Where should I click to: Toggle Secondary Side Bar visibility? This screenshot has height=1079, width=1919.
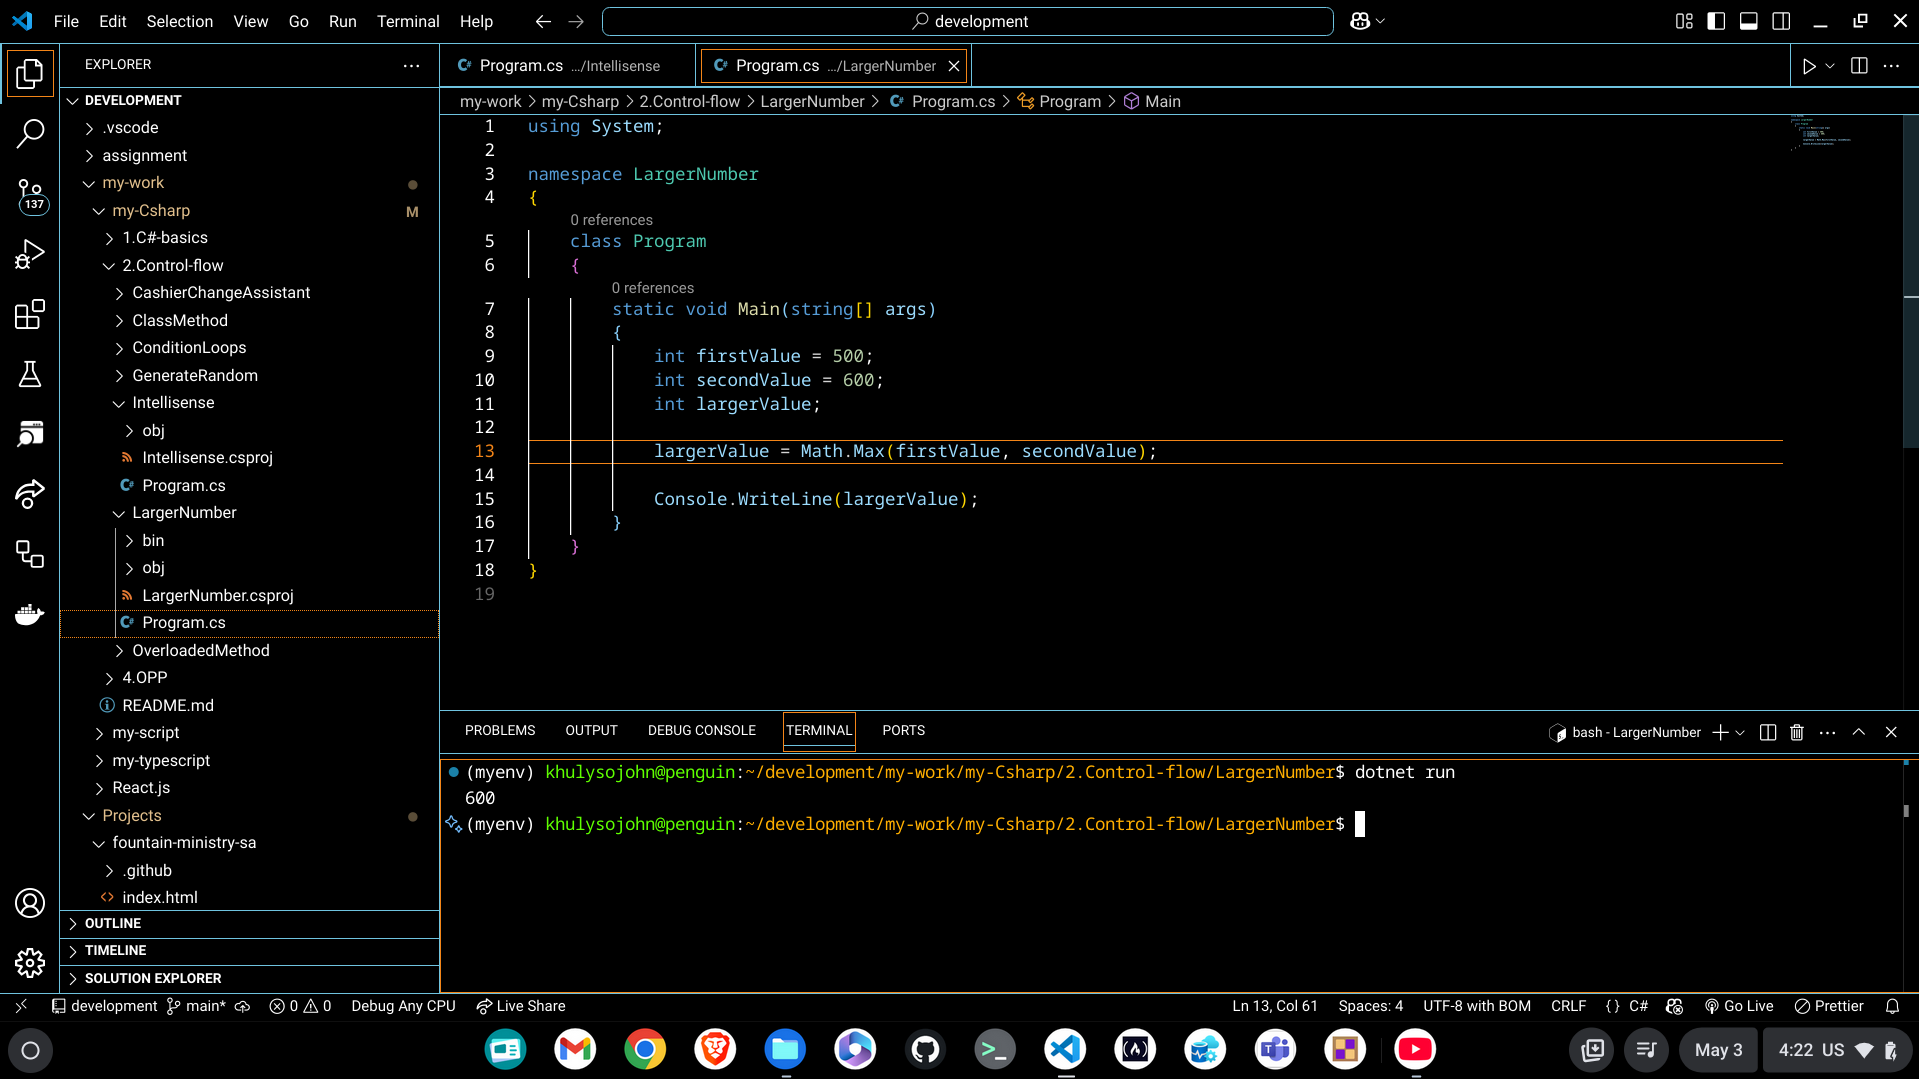point(1781,21)
